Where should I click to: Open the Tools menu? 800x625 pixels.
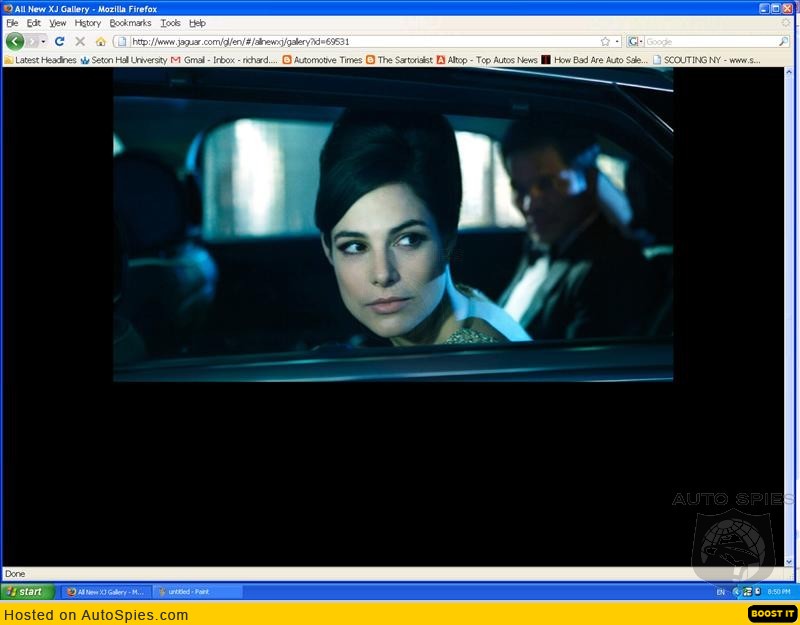170,23
